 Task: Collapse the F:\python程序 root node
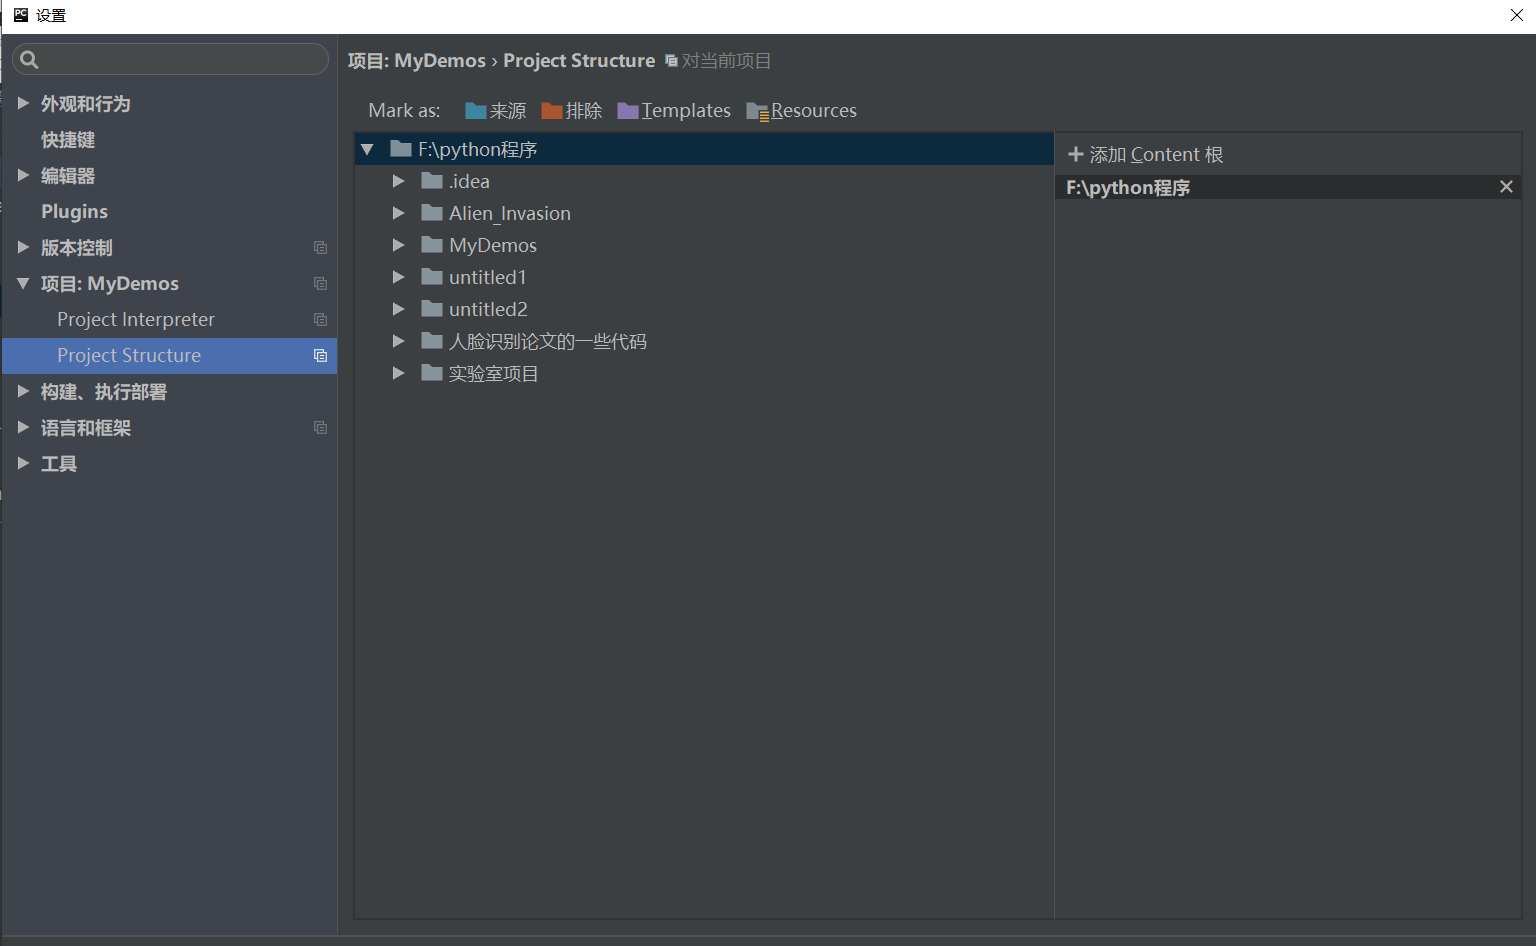pos(367,149)
